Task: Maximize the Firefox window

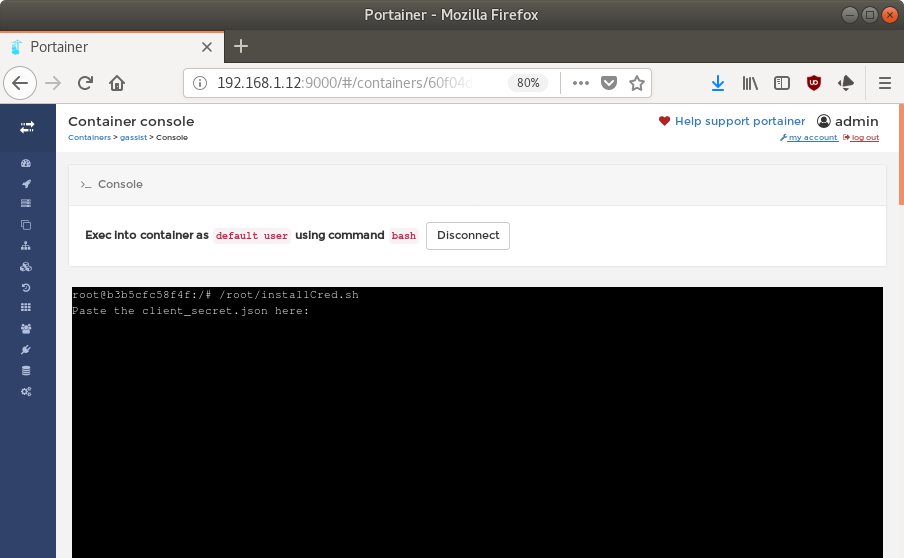Action: [870, 15]
